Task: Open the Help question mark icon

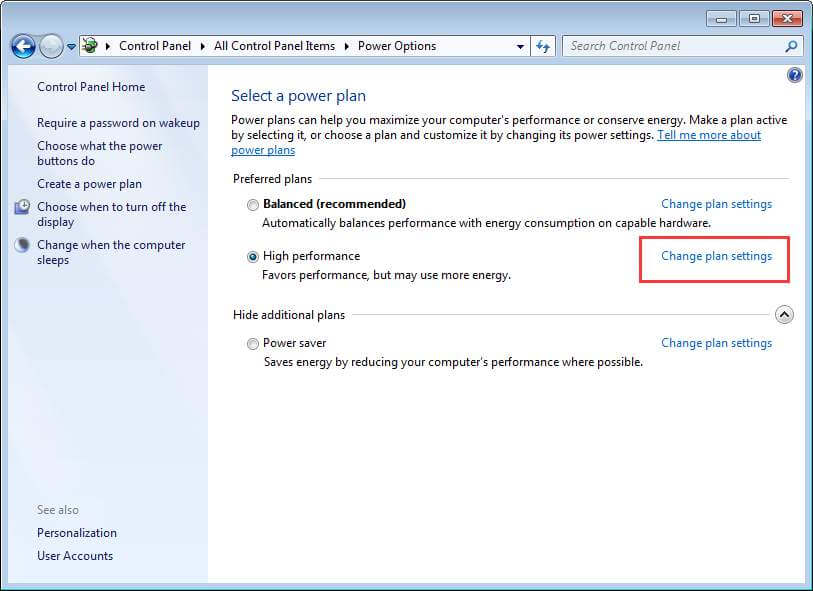Action: [794, 75]
